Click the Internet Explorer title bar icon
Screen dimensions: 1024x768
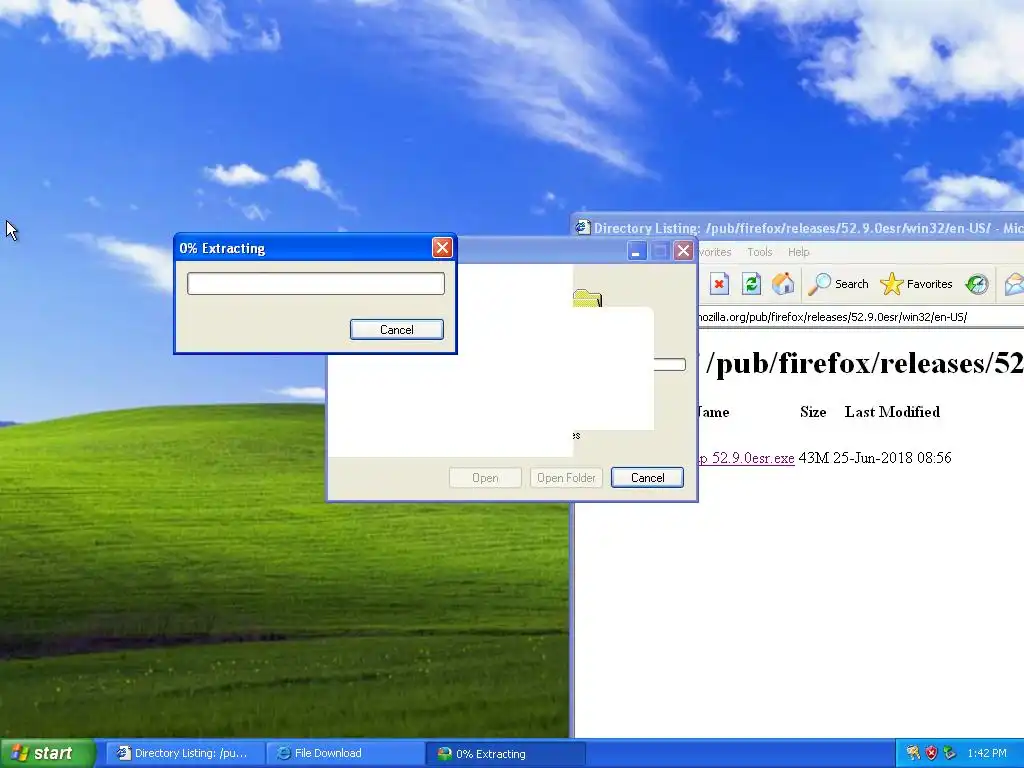(582, 227)
